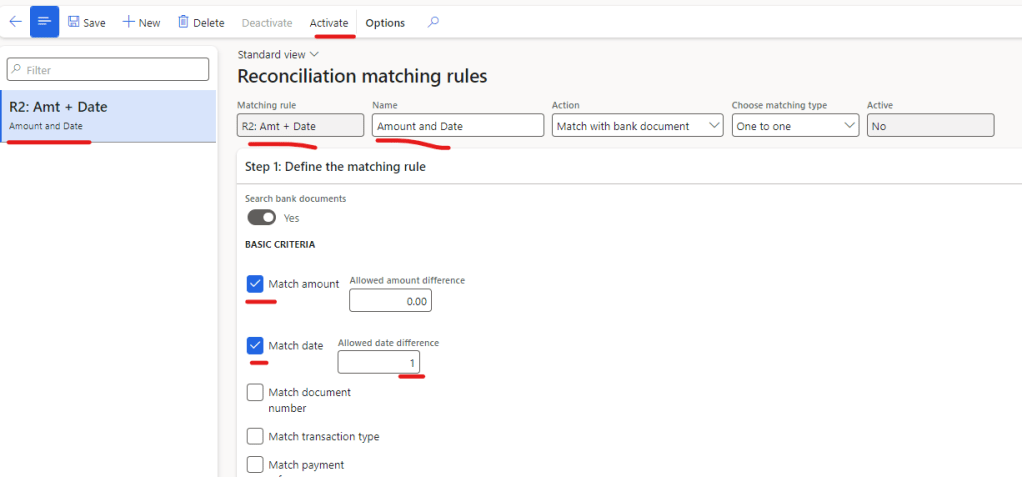Uncheck the Match amount checkbox

coord(255,284)
